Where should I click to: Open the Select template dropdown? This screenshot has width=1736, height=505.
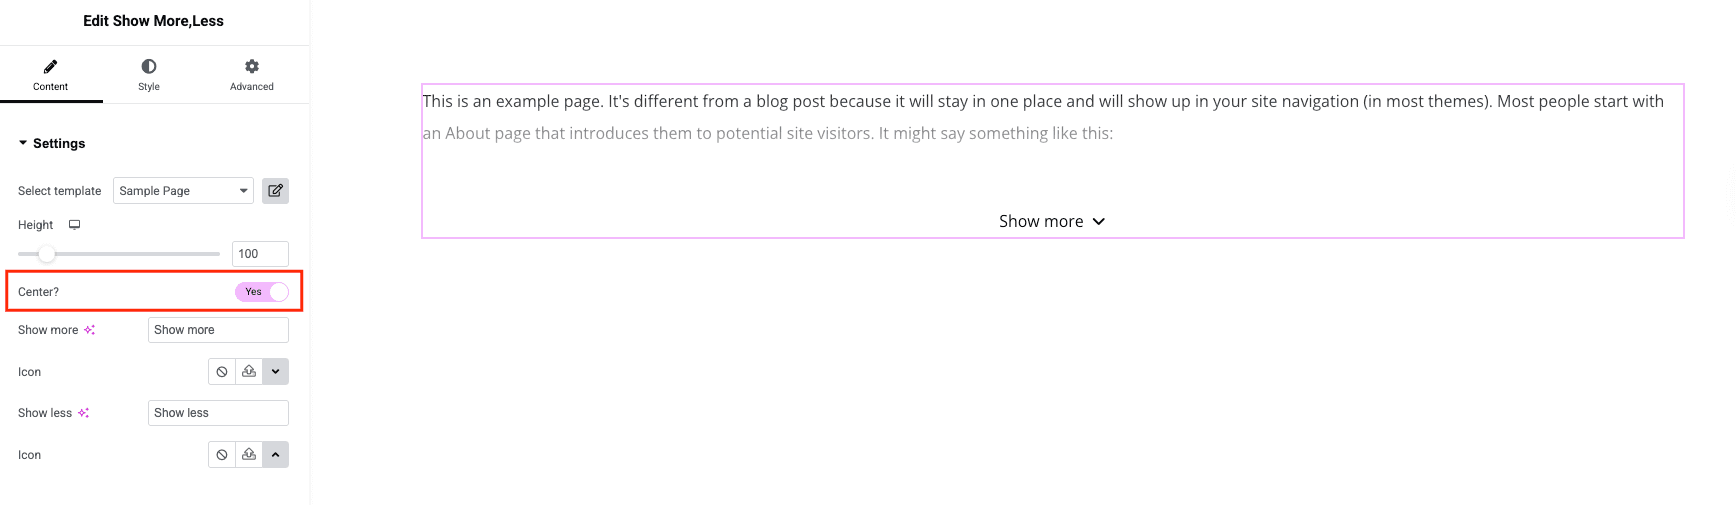pos(183,191)
